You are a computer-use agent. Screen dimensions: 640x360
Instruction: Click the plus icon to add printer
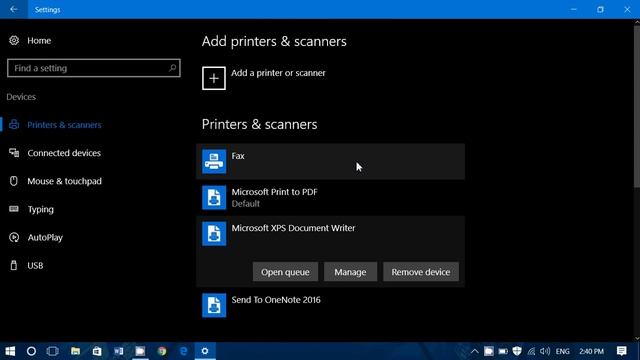213,78
